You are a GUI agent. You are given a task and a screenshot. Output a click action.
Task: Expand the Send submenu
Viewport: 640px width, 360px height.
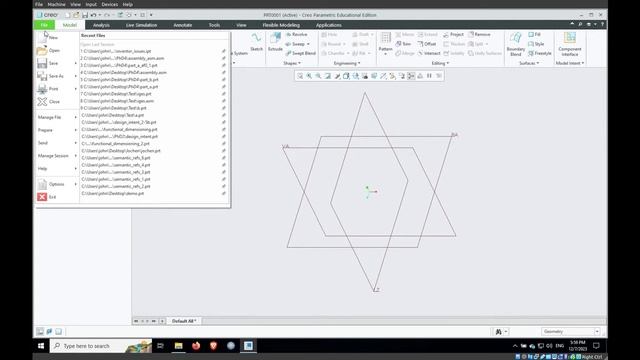point(57,143)
